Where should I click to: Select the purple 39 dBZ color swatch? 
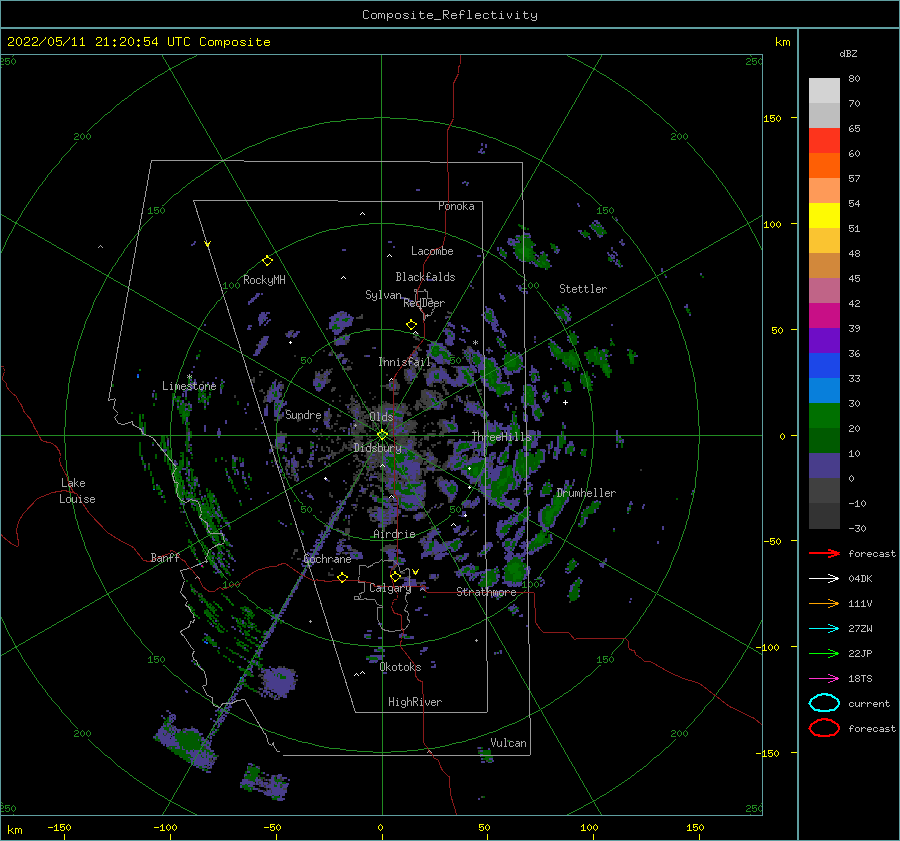[x=824, y=341]
